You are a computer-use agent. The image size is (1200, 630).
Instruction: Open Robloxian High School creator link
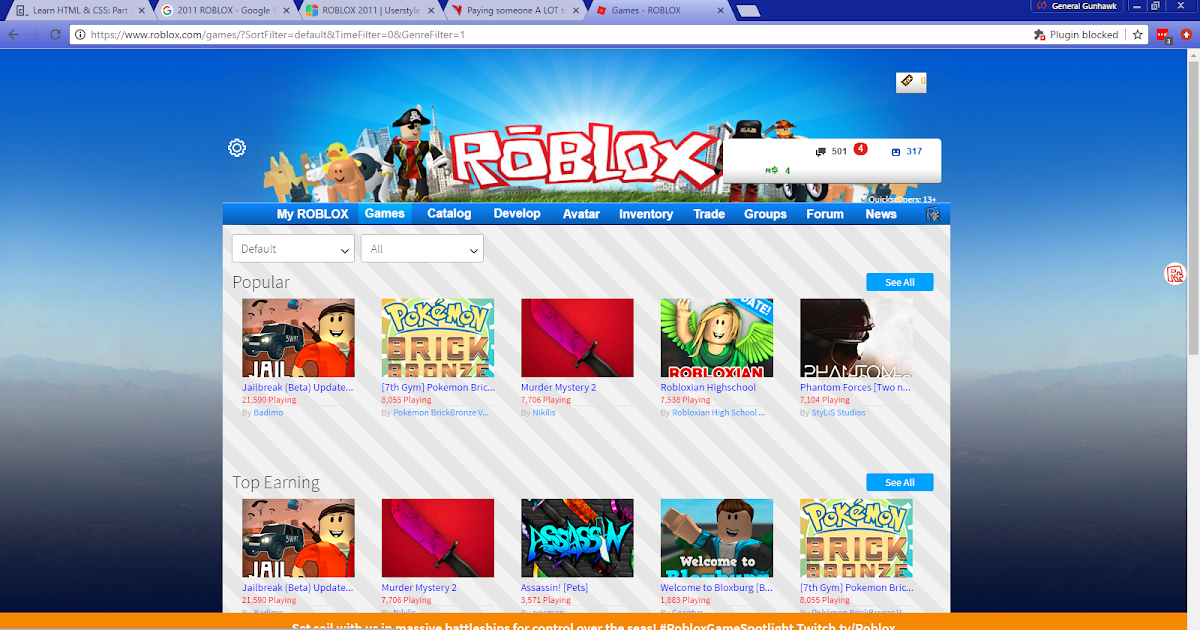[x=718, y=412]
